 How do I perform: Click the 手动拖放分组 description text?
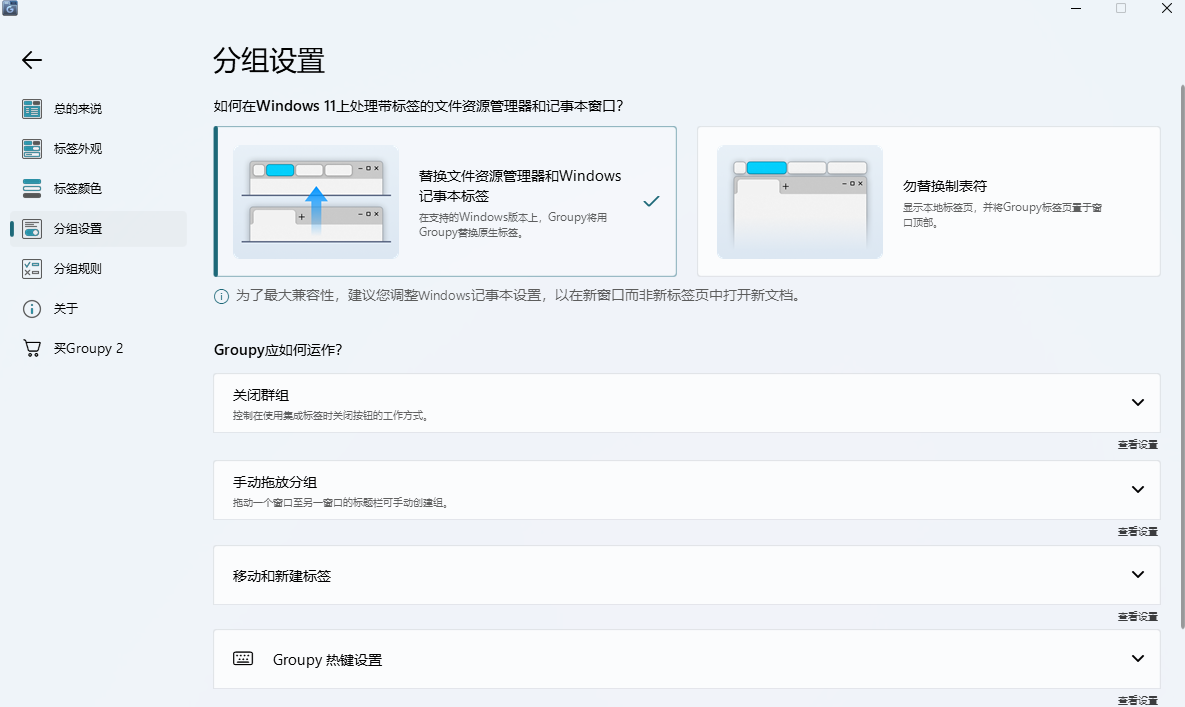coord(340,502)
